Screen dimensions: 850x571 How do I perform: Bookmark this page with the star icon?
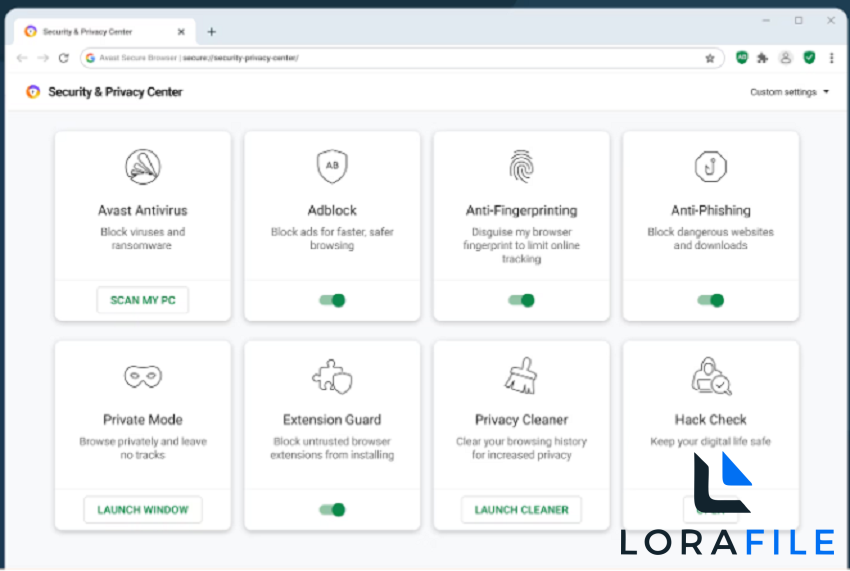(710, 58)
